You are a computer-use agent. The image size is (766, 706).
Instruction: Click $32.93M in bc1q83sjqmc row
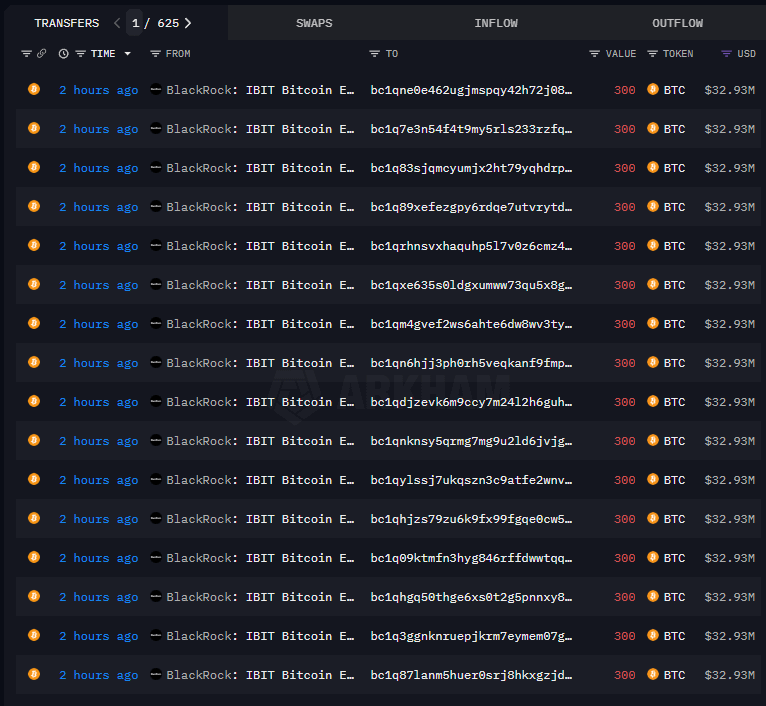tap(729, 168)
